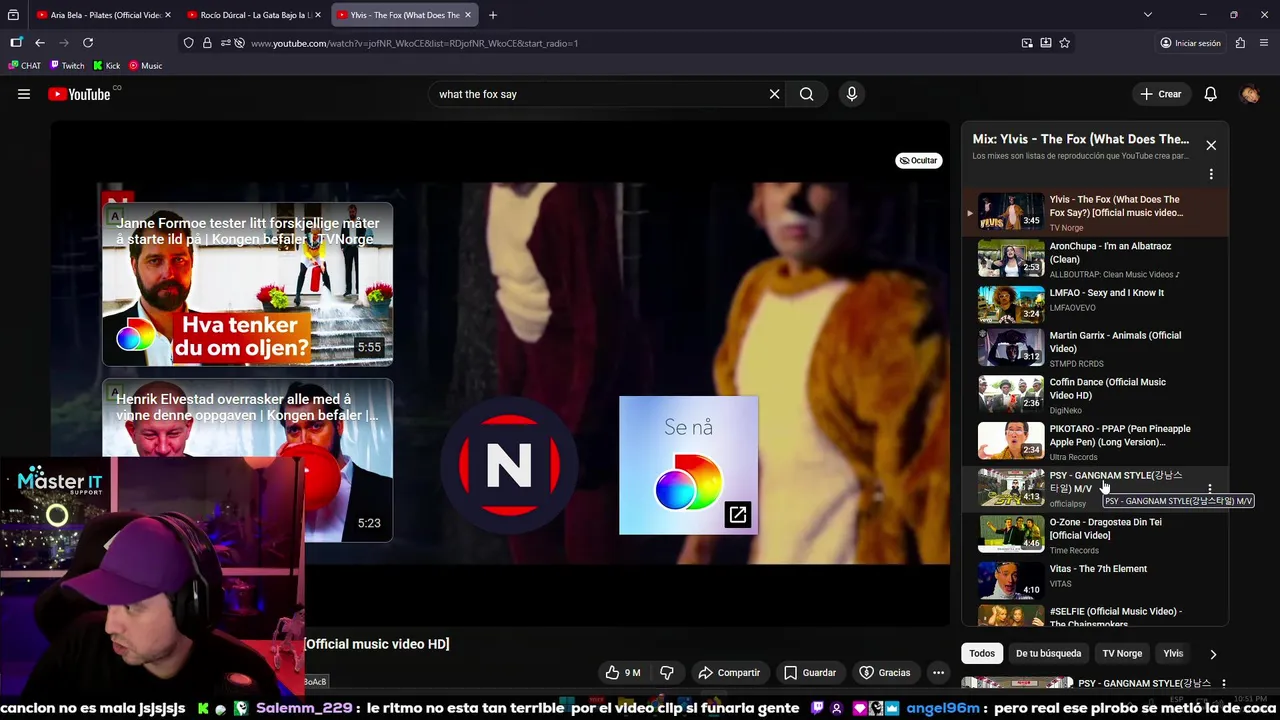Screen dimensions: 1280x720
Task: Clear the search box with the X
Action: point(774,94)
